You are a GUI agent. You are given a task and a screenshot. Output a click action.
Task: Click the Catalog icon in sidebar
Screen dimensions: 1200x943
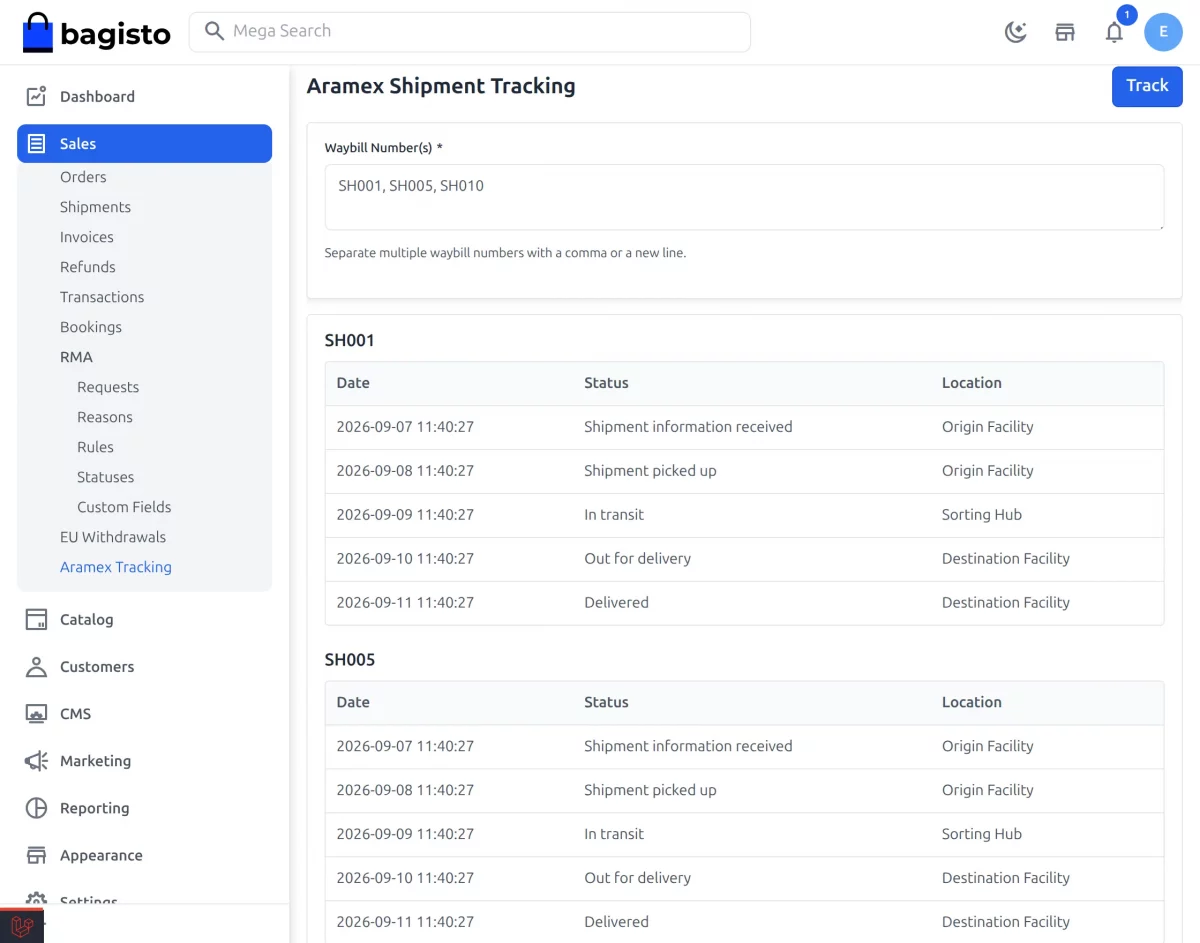(36, 619)
